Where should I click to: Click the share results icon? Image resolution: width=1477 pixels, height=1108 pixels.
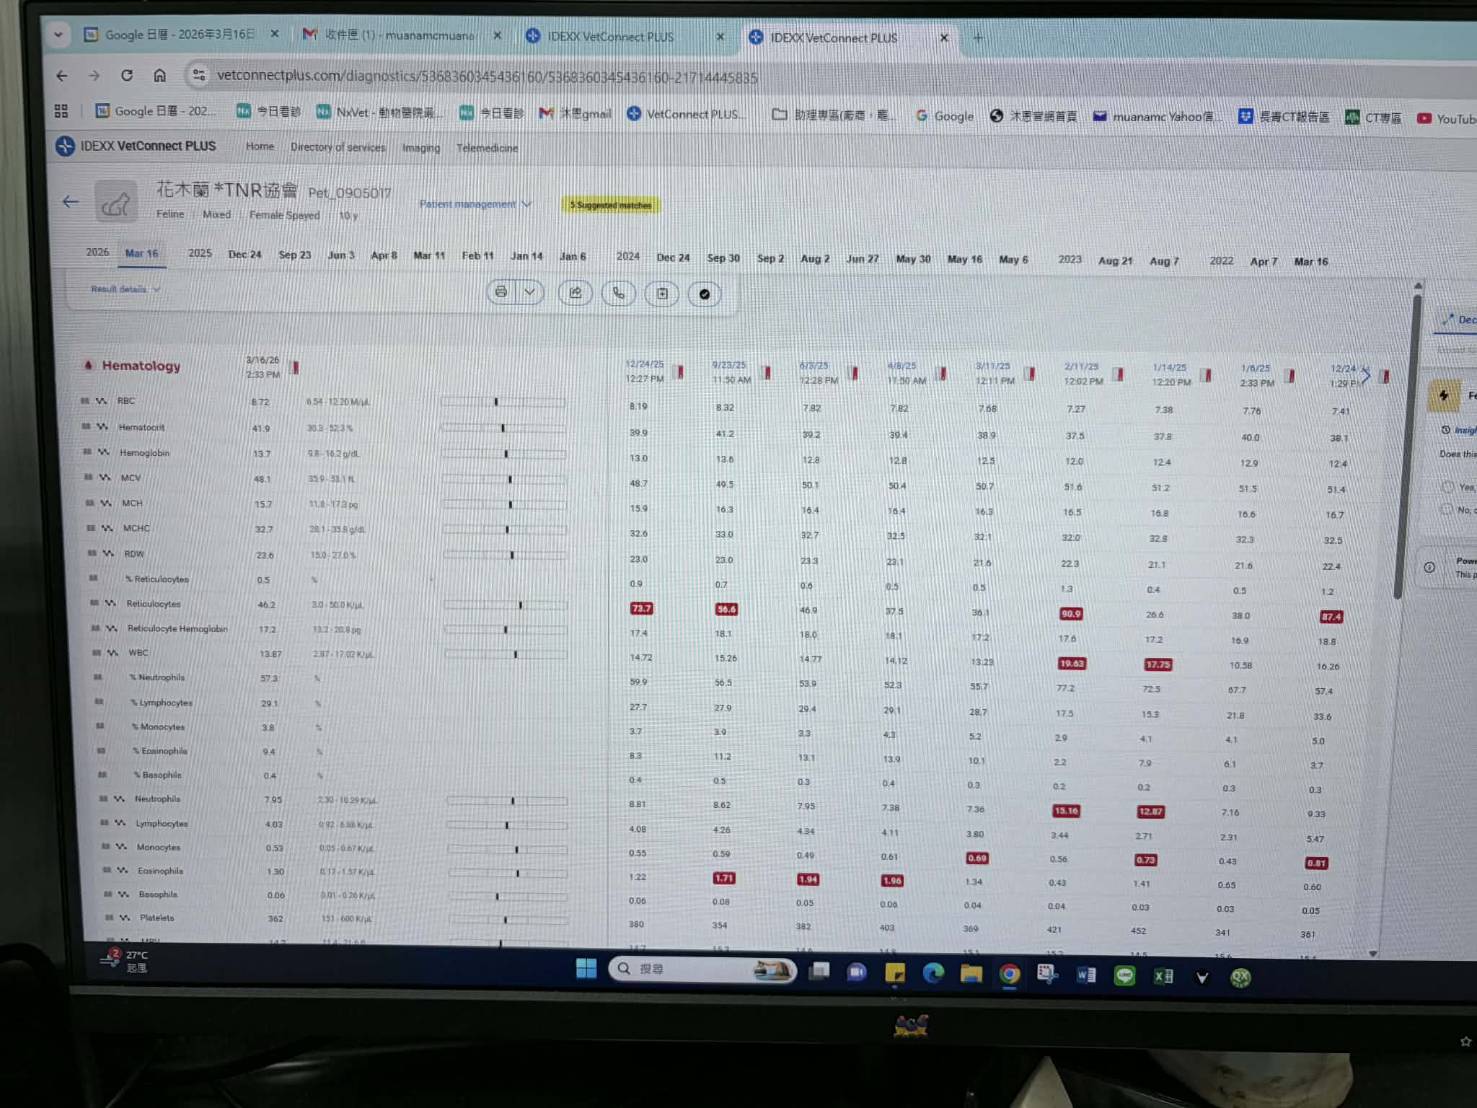coord(575,293)
